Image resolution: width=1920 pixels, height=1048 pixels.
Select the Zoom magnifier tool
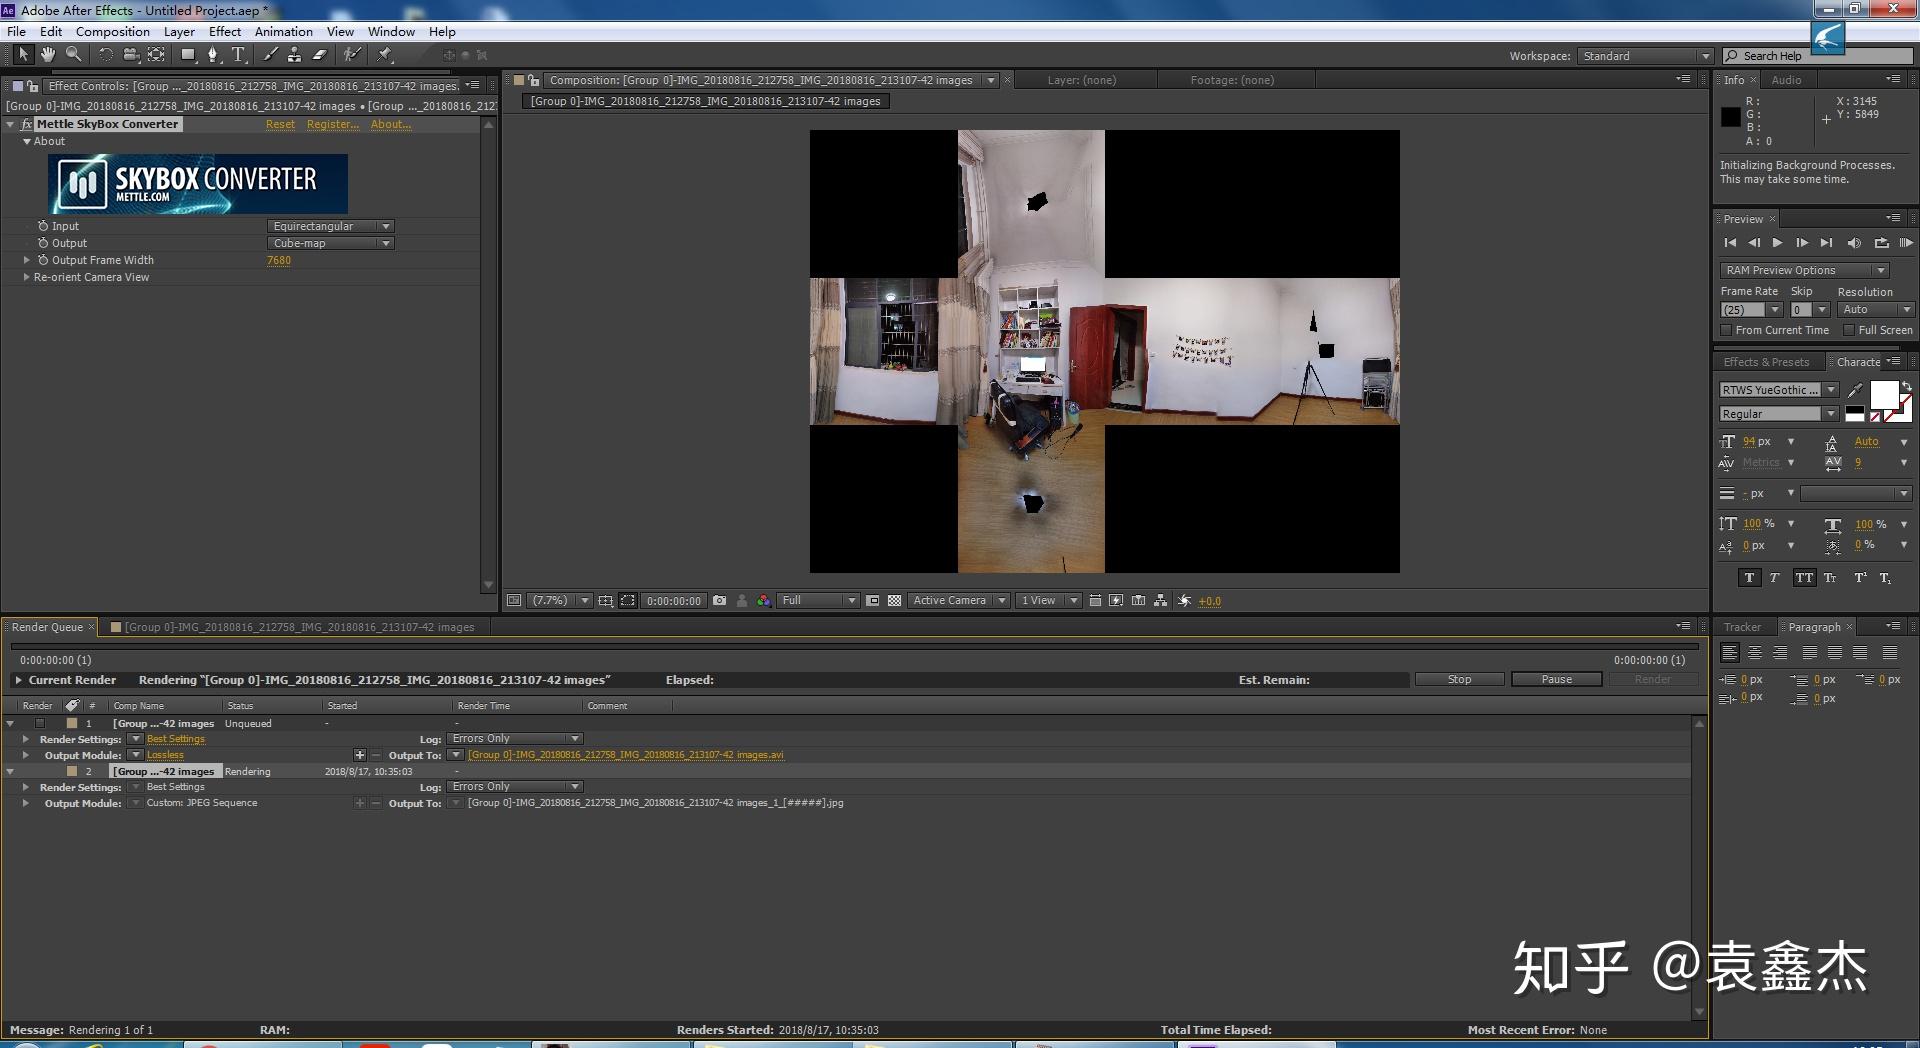pyautogui.click(x=73, y=55)
